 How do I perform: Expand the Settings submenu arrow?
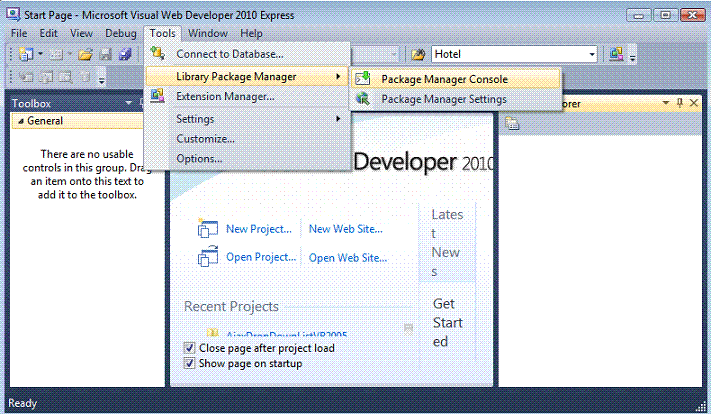point(338,119)
